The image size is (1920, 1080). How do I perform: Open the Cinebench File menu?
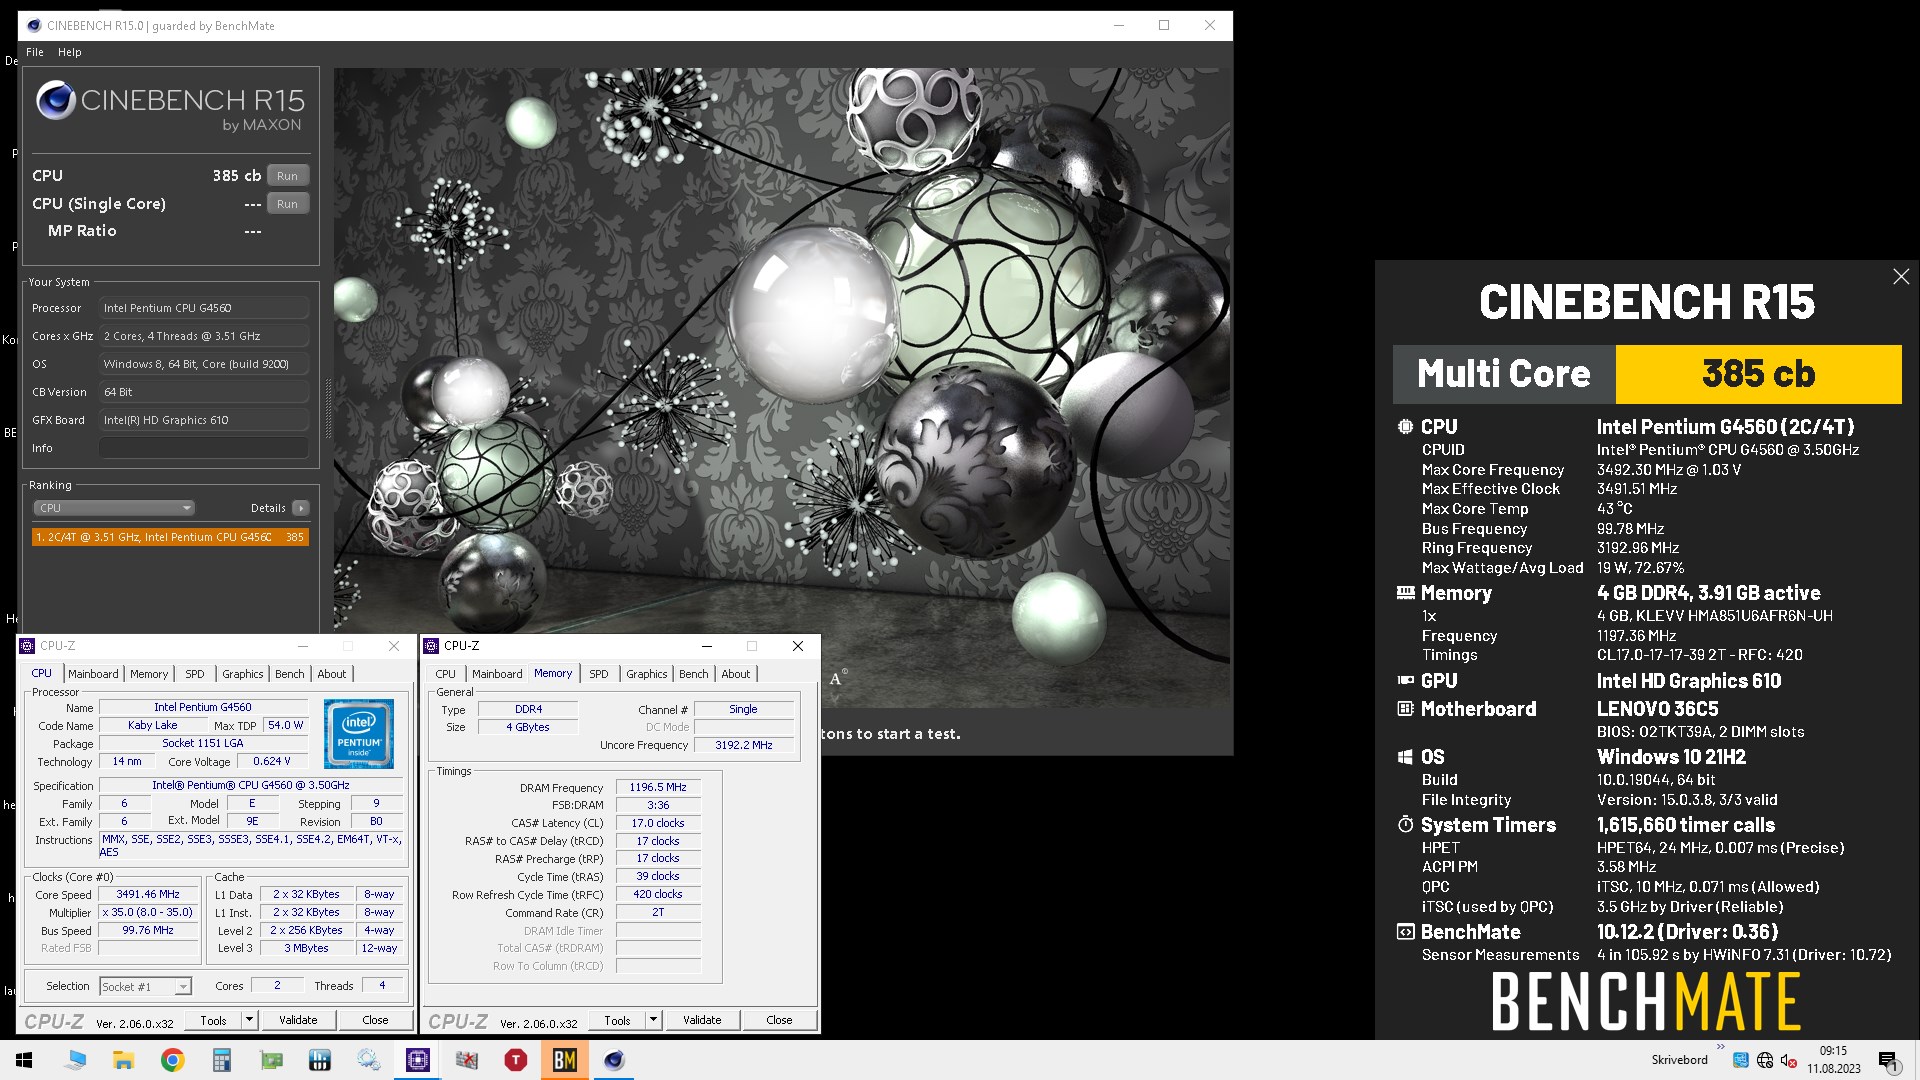(x=35, y=52)
